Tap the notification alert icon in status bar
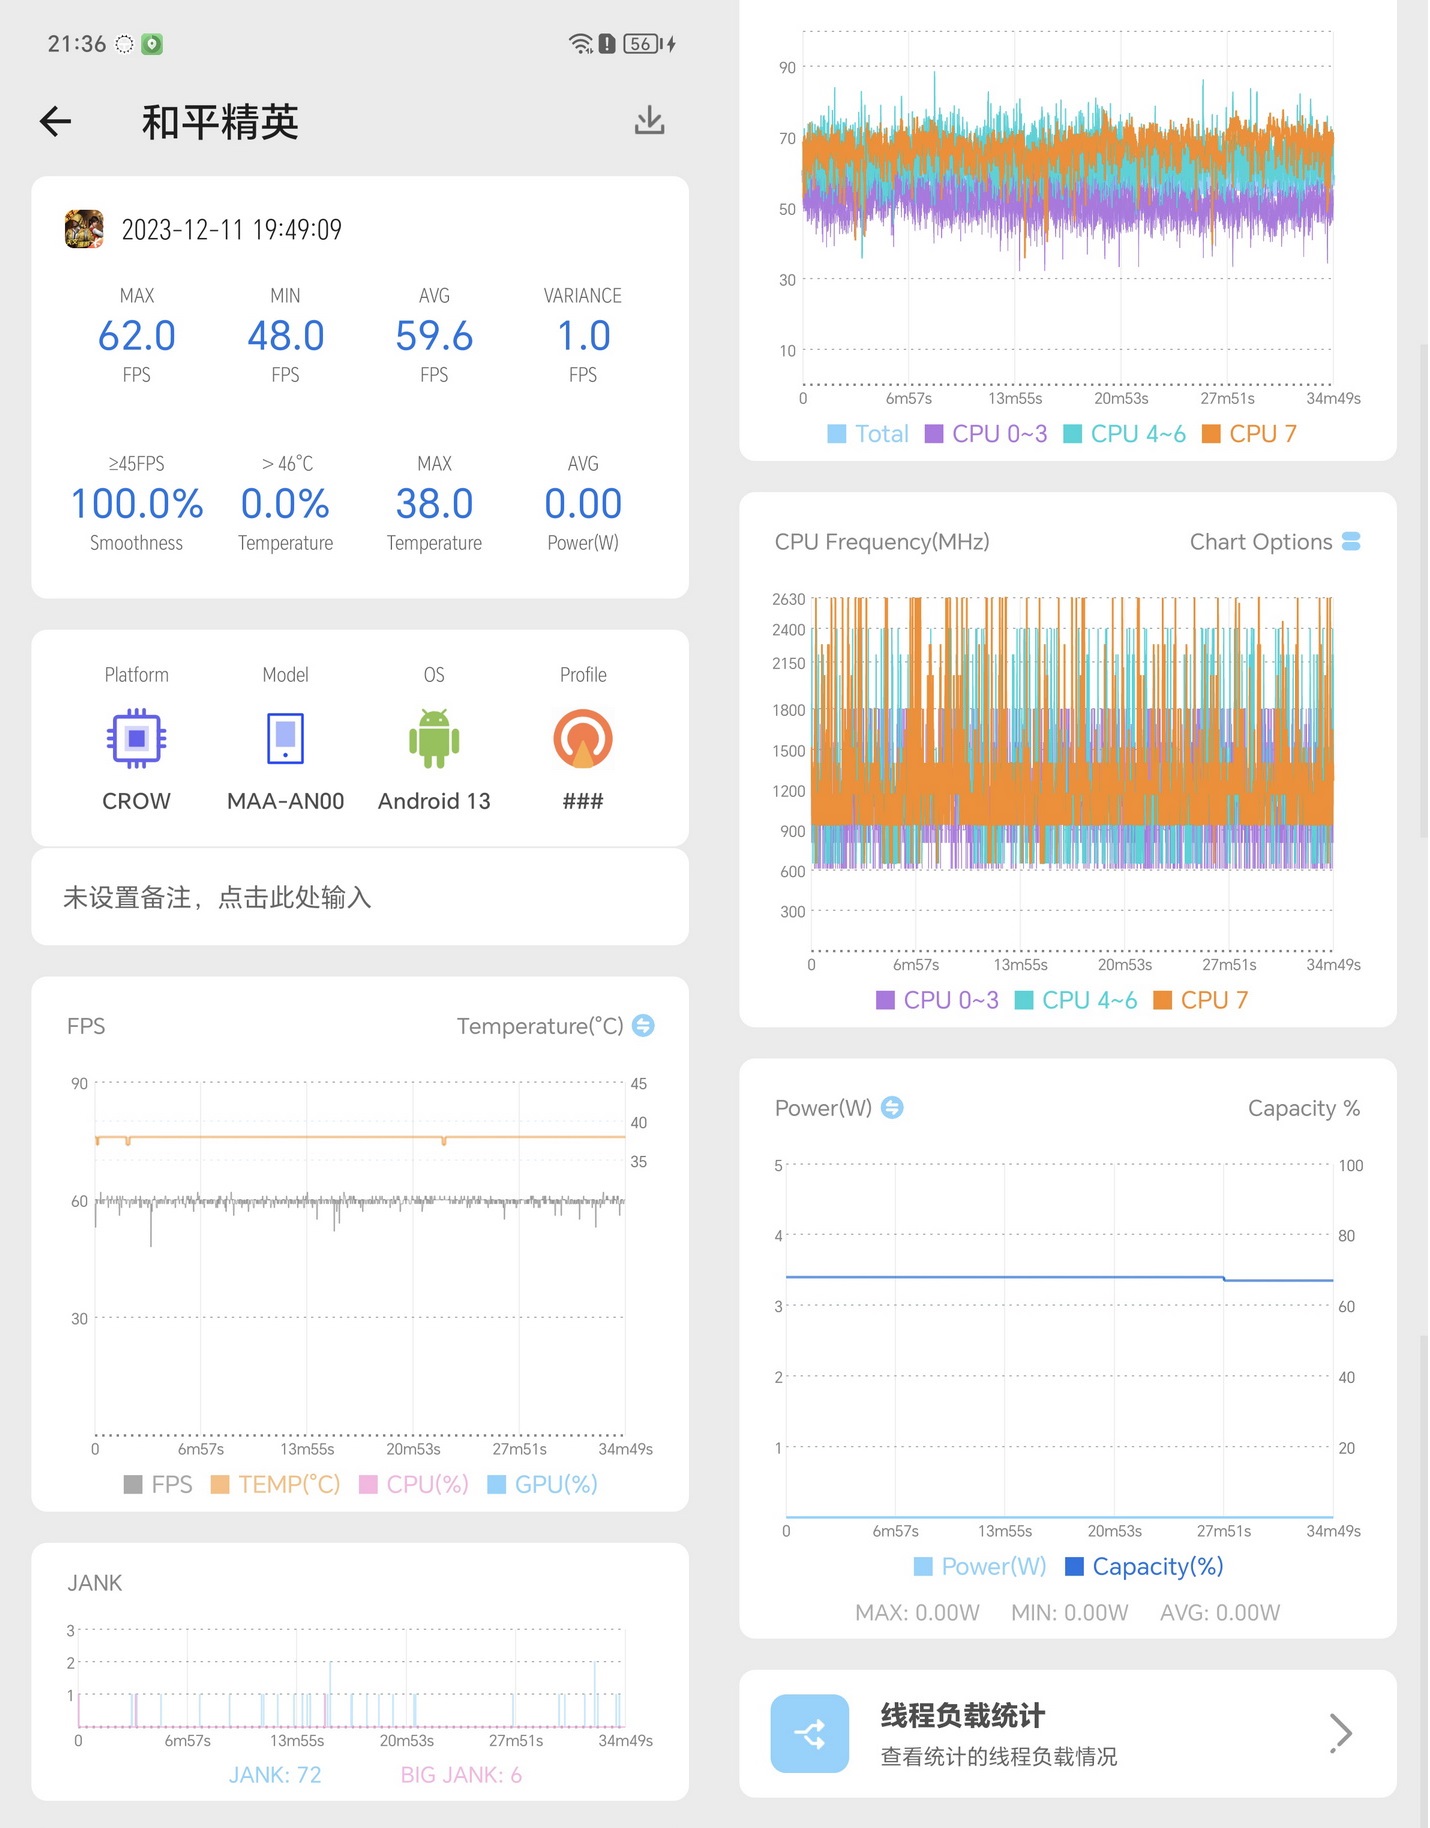1430x1828 pixels. point(607,43)
